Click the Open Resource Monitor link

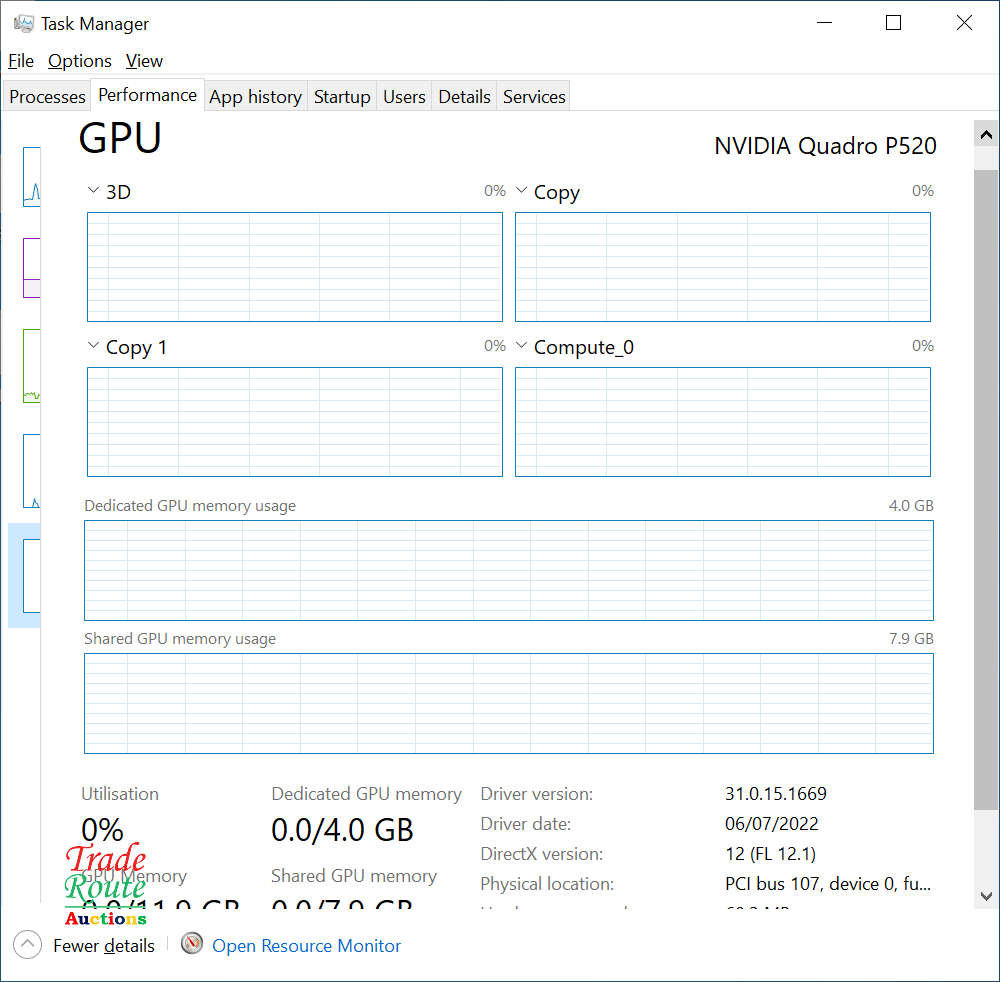click(x=306, y=946)
